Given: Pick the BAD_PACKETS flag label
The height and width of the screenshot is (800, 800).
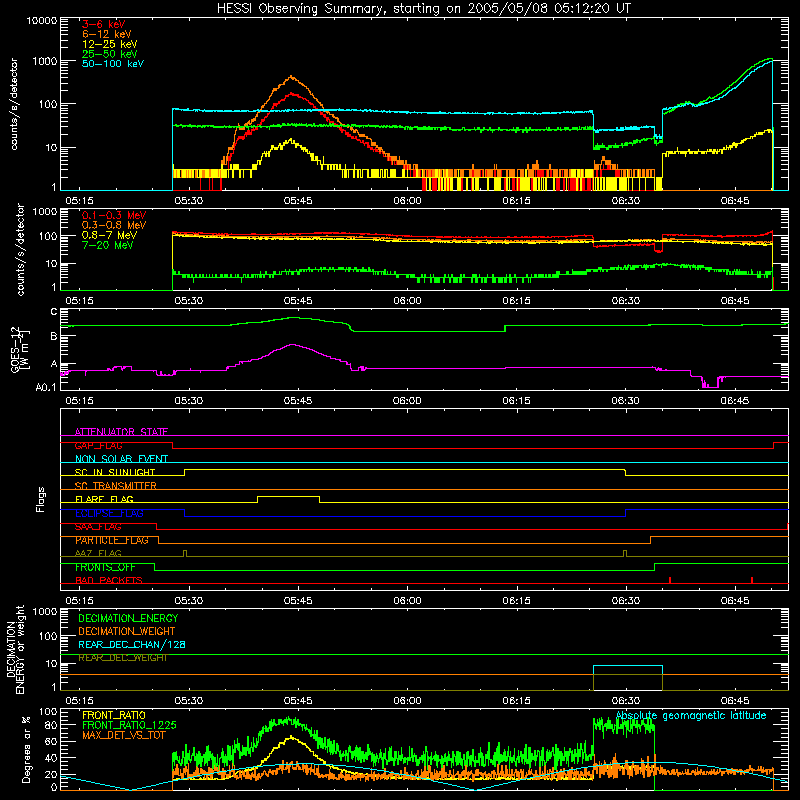Looking at the screenshot, I should [109, 580].
